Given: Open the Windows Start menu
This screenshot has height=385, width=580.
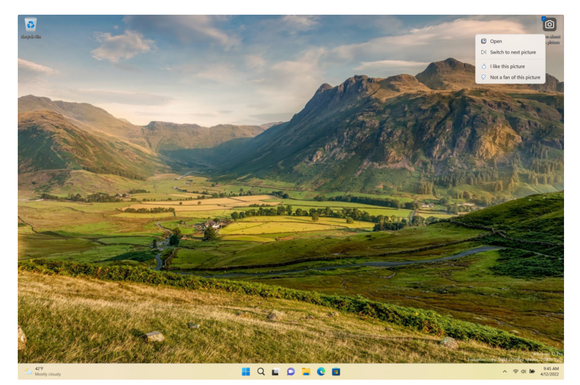Looking at the screenshot, I should coord(246,372).
